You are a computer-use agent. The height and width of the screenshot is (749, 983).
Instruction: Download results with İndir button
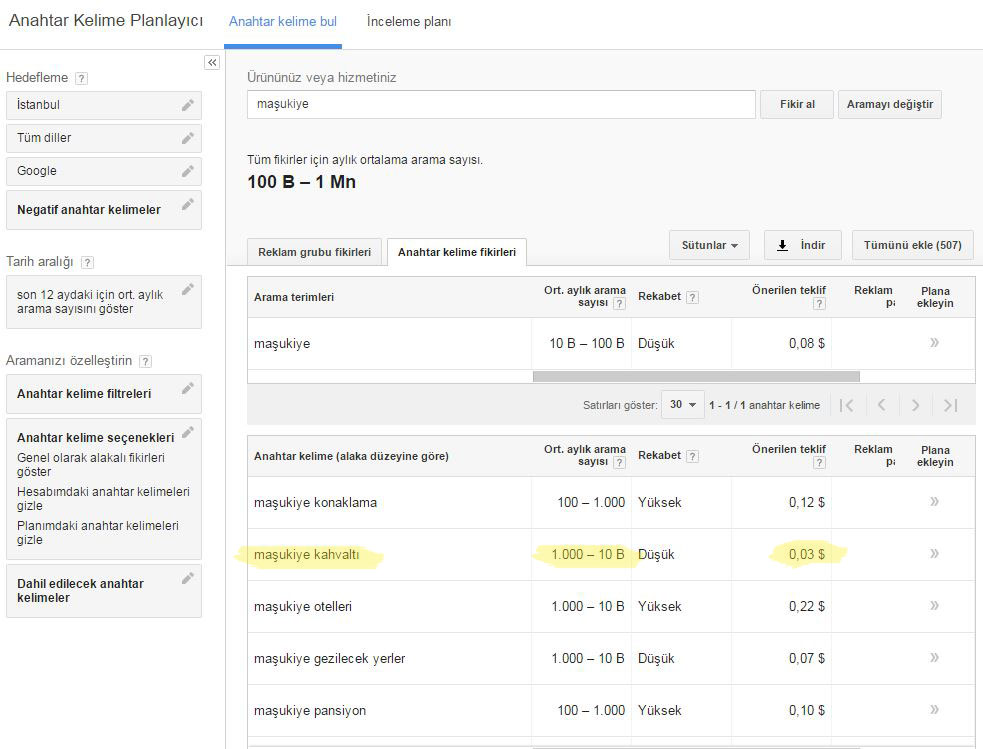tap(802, 245)
